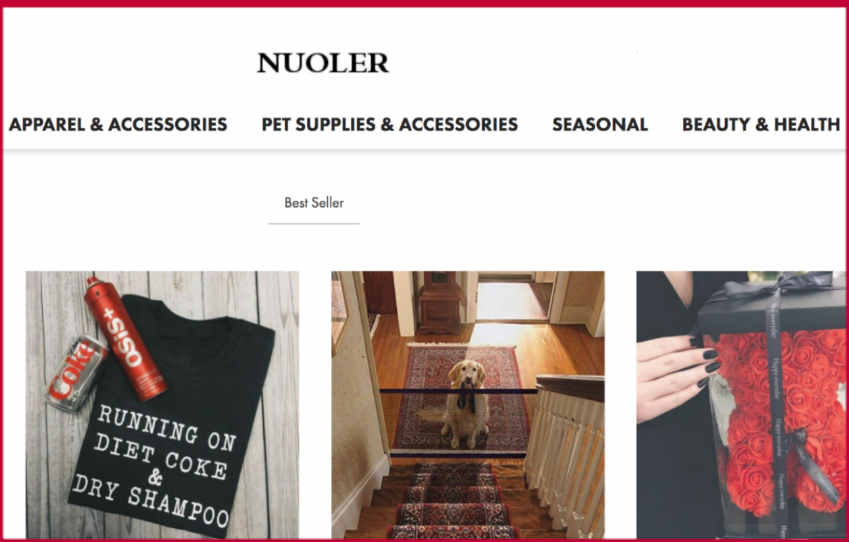
Task: Open the Diet Coke t-shirt product image
Action: pos(162,404)
